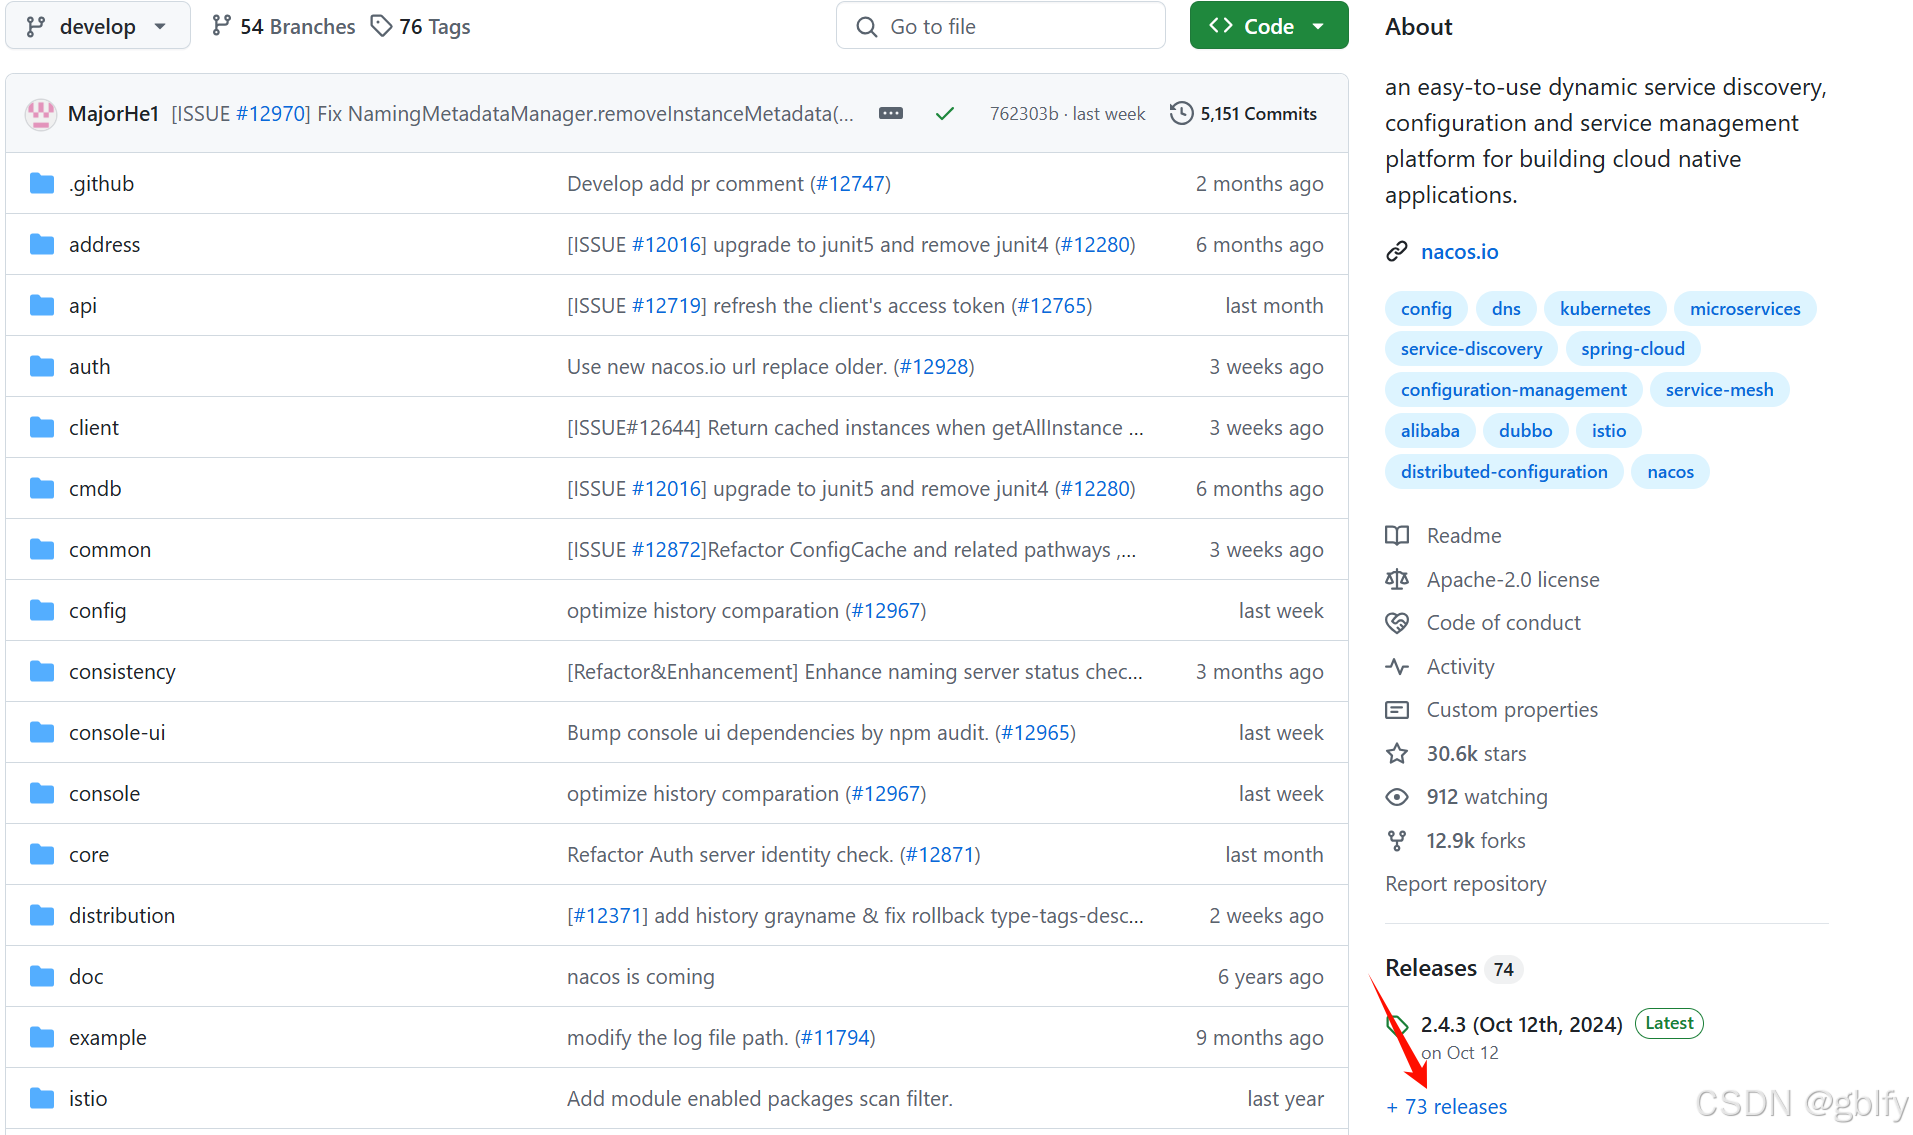Image resolution: width=1913 pixels, height=1135 pixels.
Task: Open the .github folder
Action: pos(101,184)
